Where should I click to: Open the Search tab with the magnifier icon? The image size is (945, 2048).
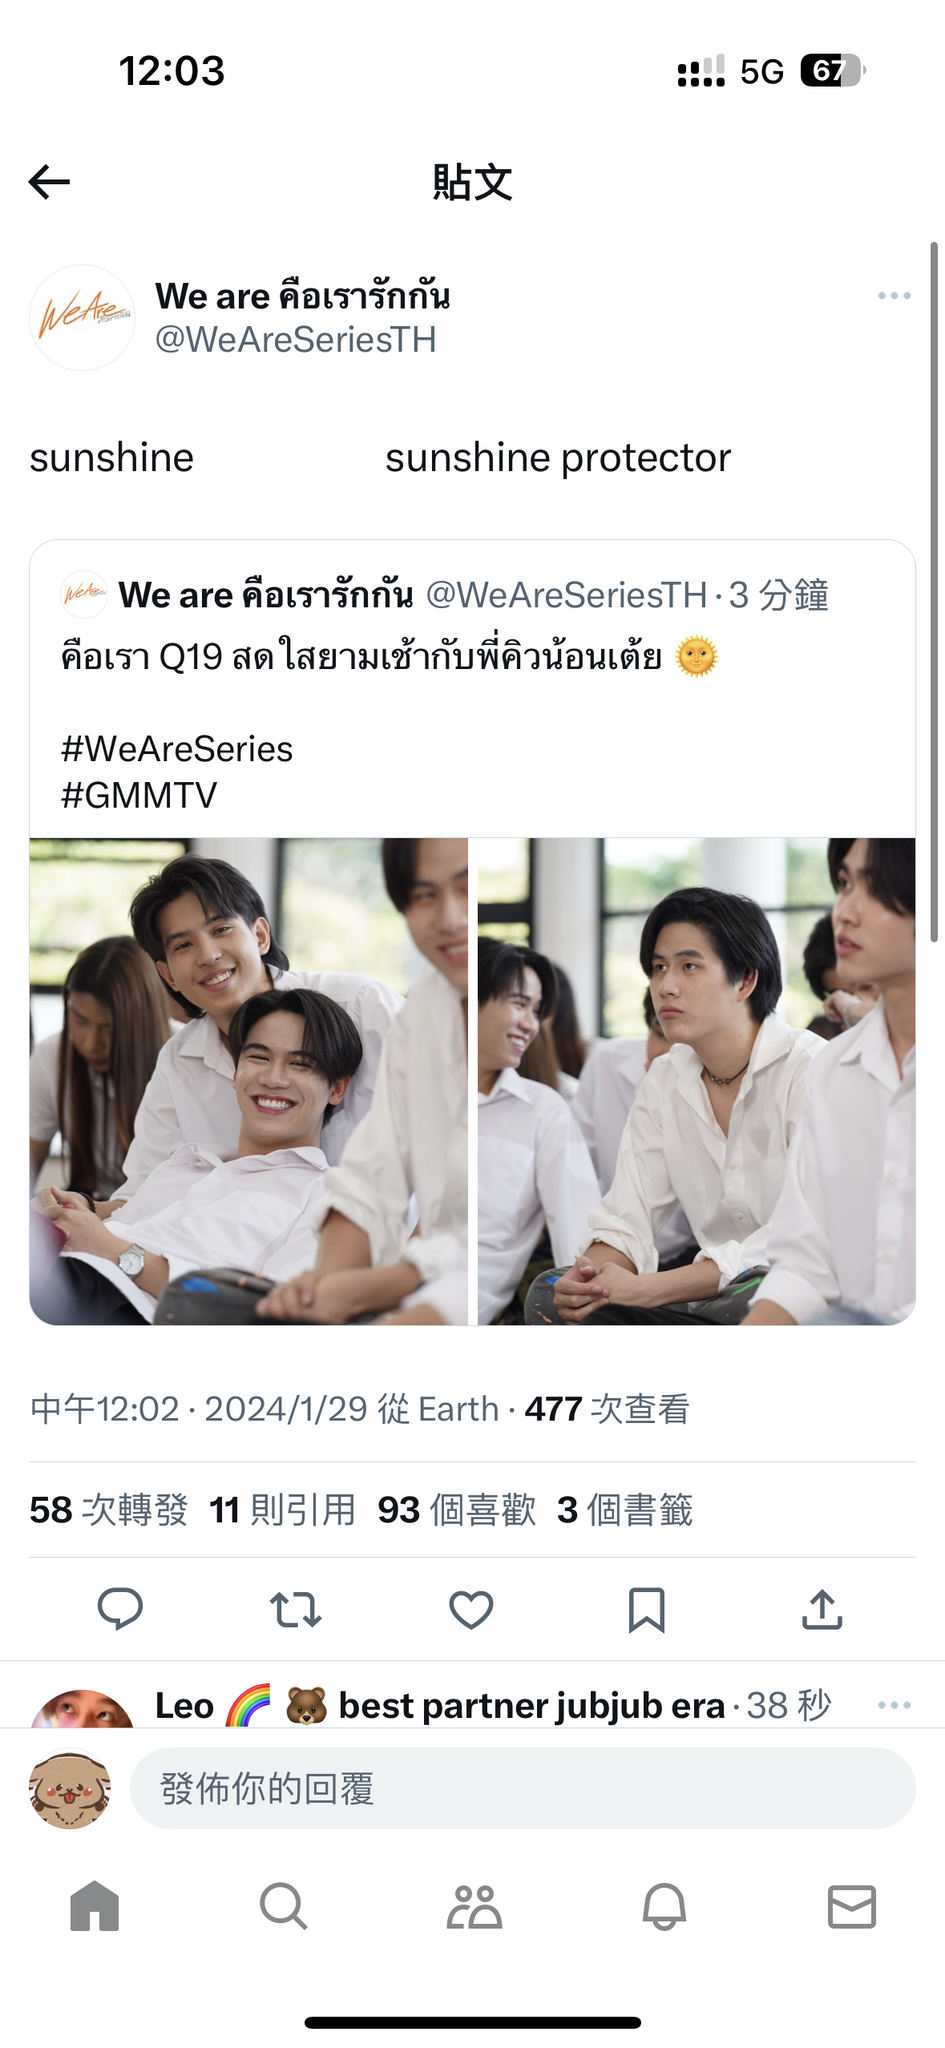click(283, 1906)
